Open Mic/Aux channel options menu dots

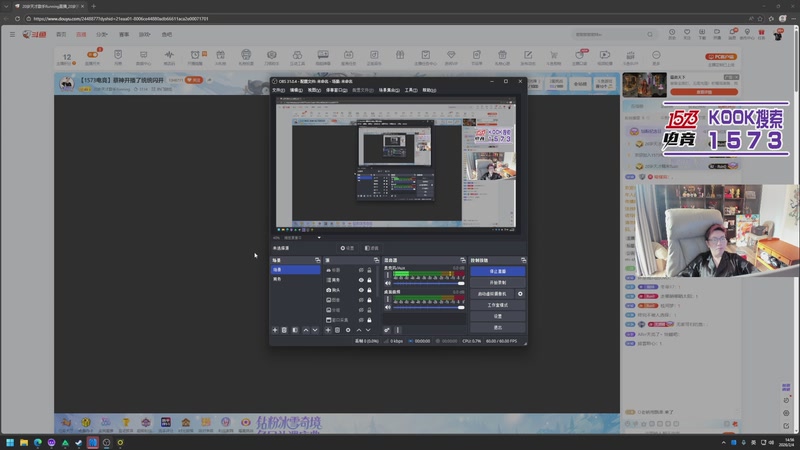coord(388,275)
